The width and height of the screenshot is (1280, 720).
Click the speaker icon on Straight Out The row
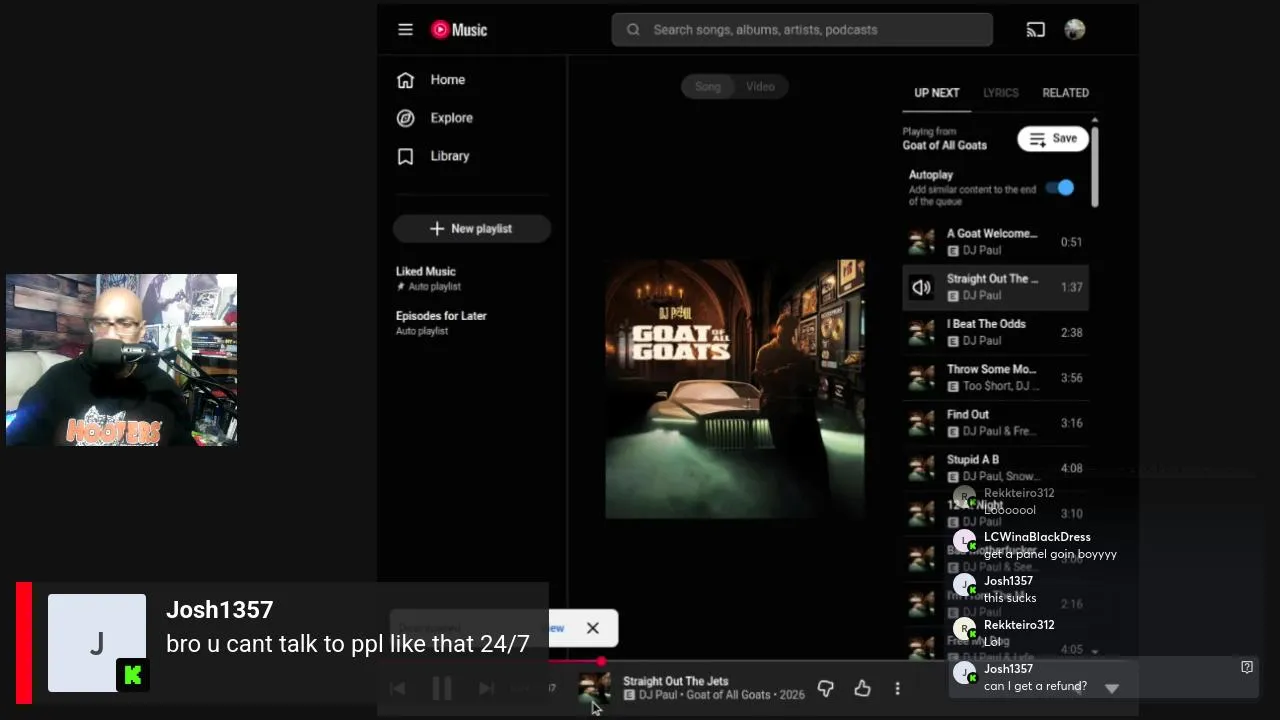click(x=921, y=287)
